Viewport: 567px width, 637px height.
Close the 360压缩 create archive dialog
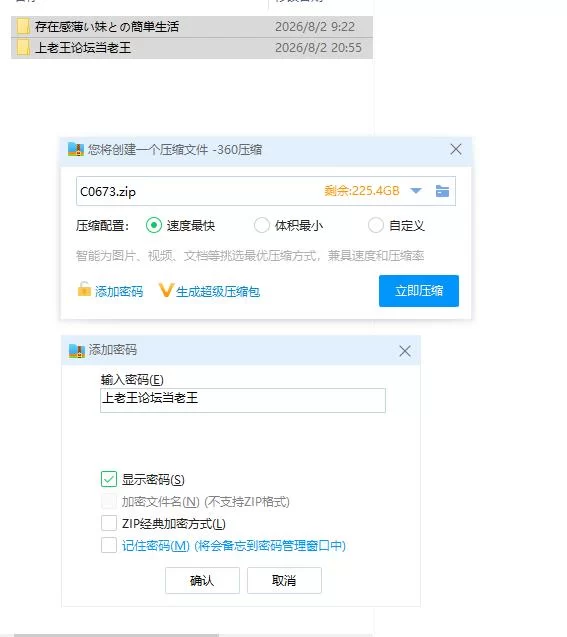pyautogui.click(x=456, y=149)
